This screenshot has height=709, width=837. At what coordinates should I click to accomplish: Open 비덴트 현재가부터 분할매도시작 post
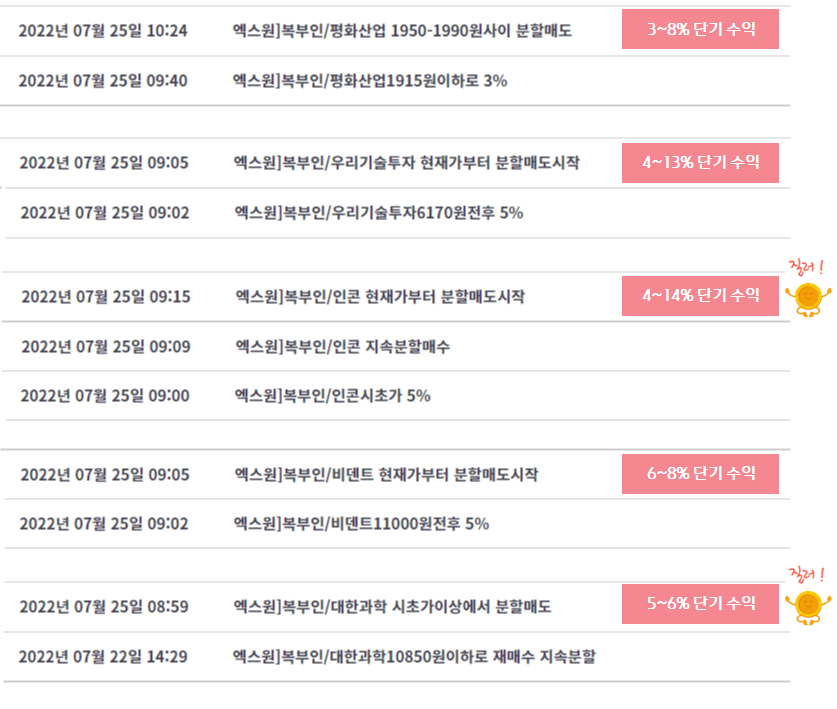(386, 475)
